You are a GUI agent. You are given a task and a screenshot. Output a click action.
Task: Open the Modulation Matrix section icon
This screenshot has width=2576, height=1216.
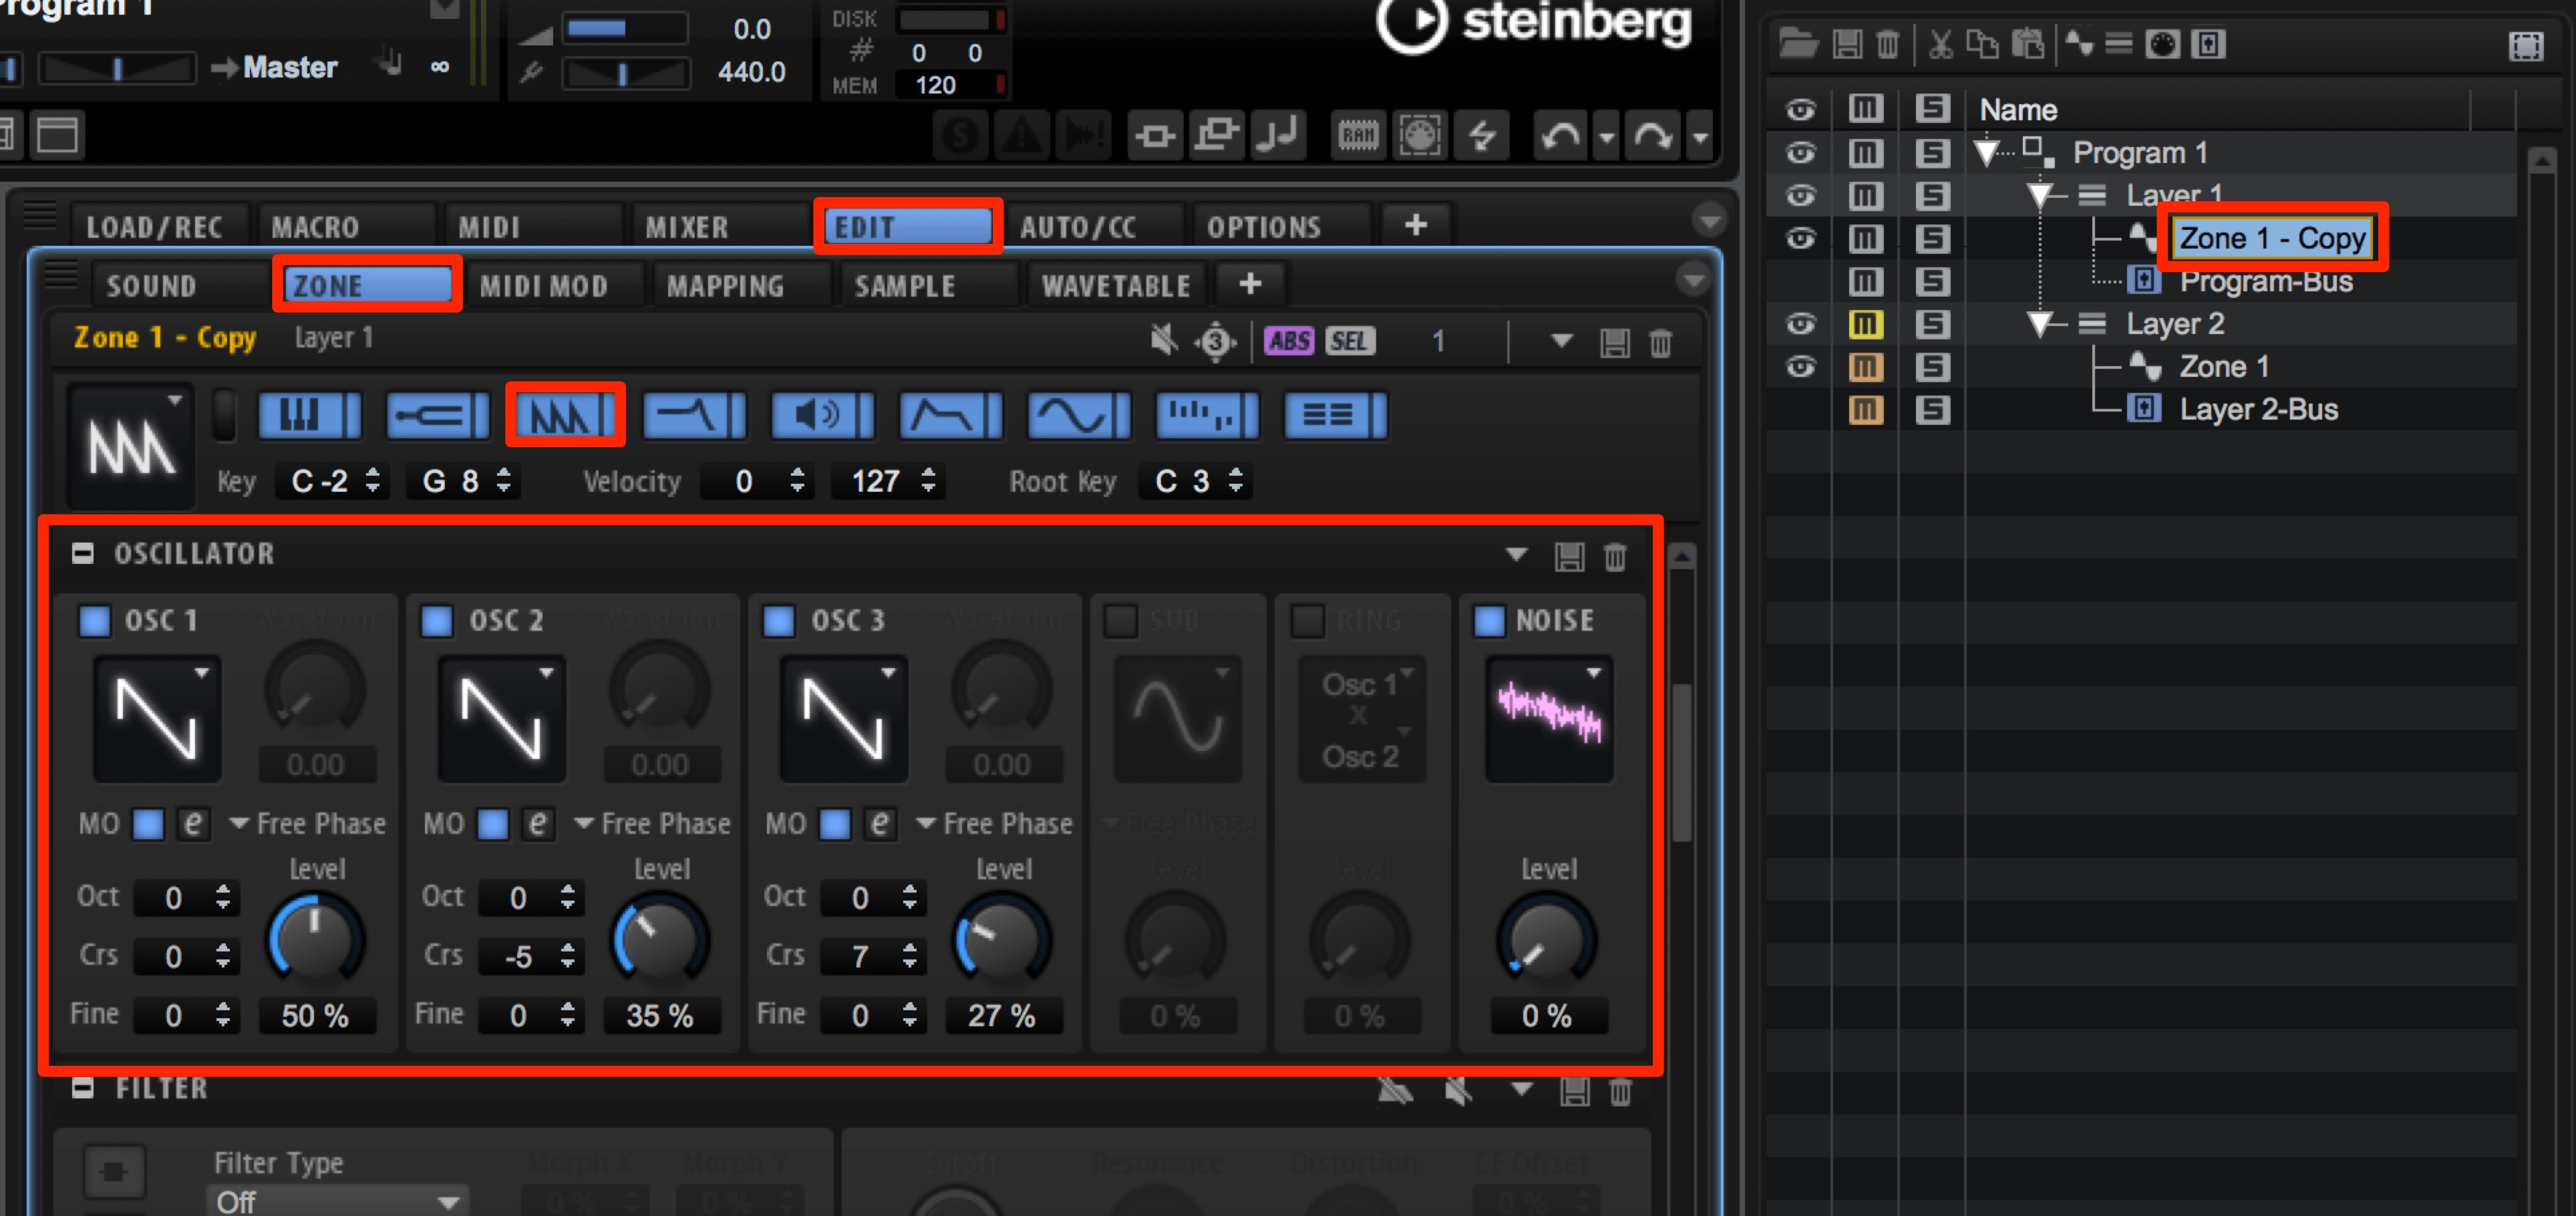1335,415
